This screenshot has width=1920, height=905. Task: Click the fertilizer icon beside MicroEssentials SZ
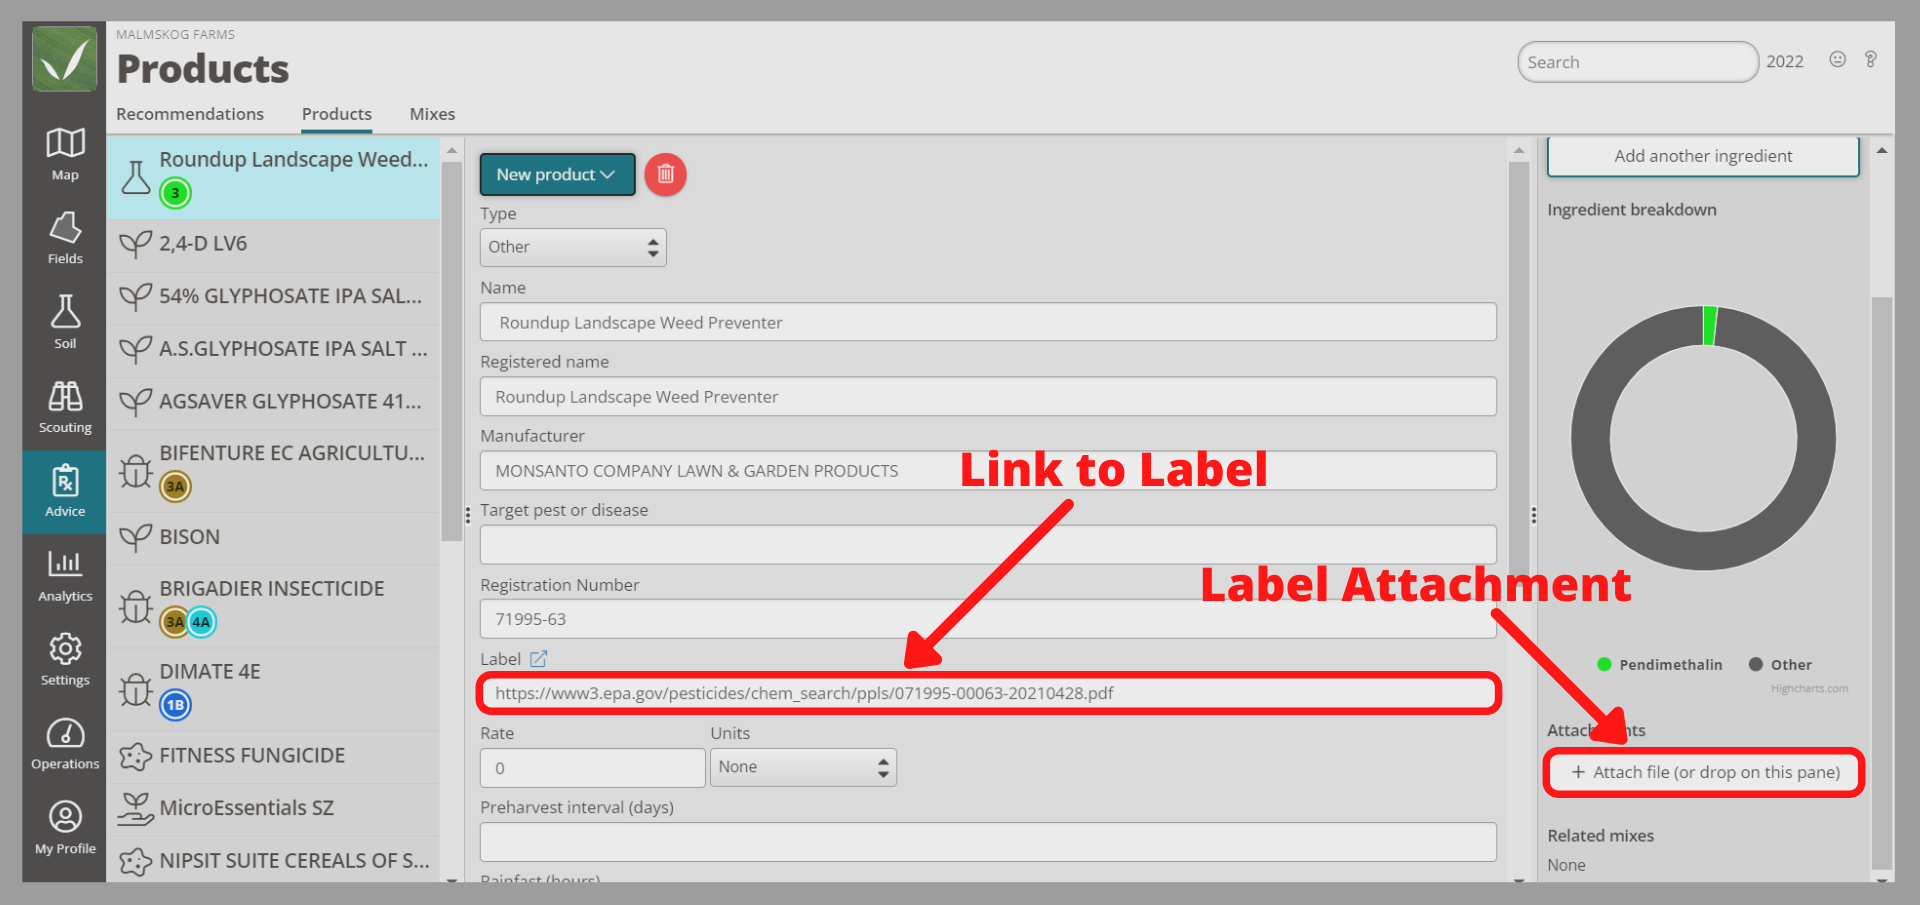[x=136, y=808]
